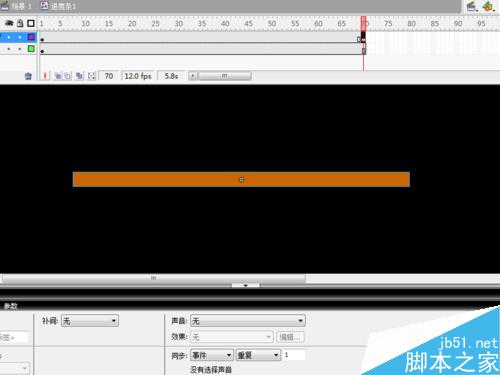Image resolution: width=500 pixels, height=375 pixels.
Task: Click the frame label input field
Action: [14, 337]
